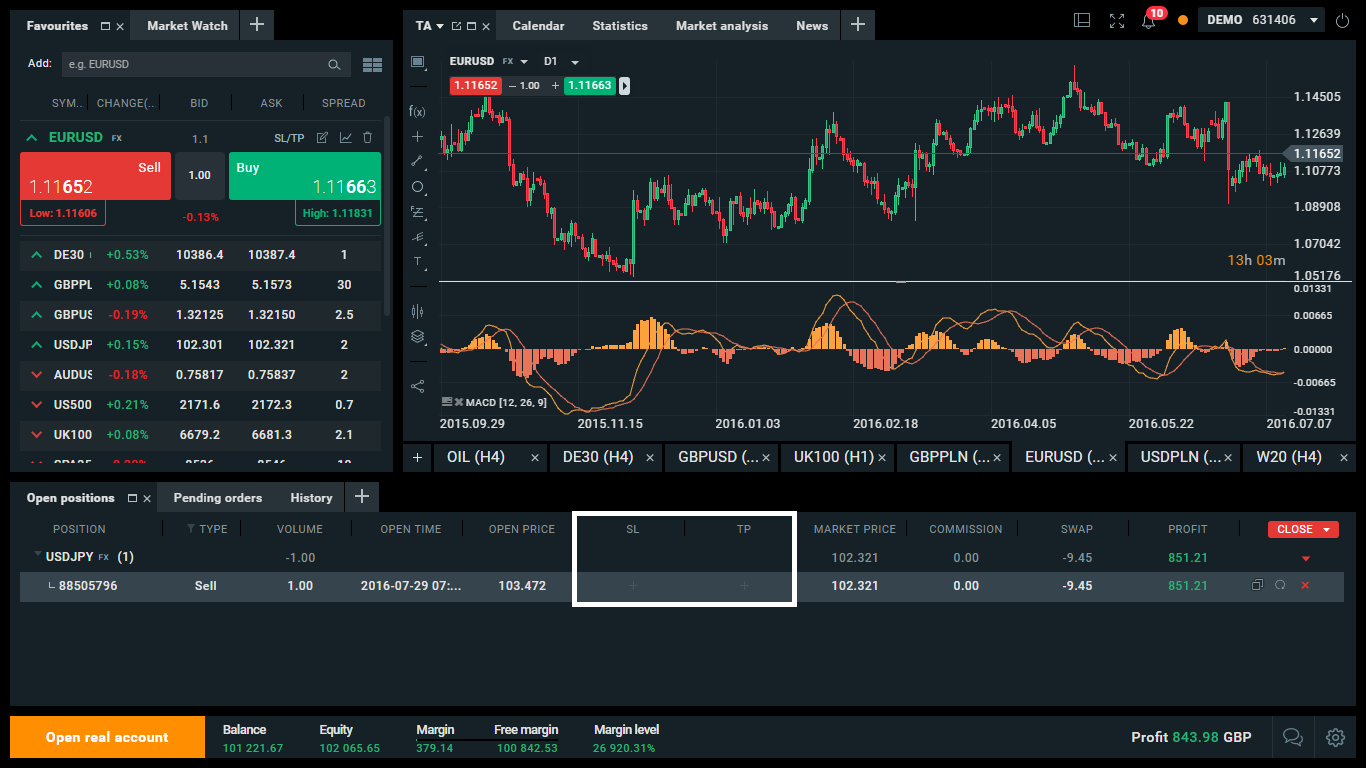Switch the favourites list to tile view
Screen dimensions: 1366x768
pos(372,65)
